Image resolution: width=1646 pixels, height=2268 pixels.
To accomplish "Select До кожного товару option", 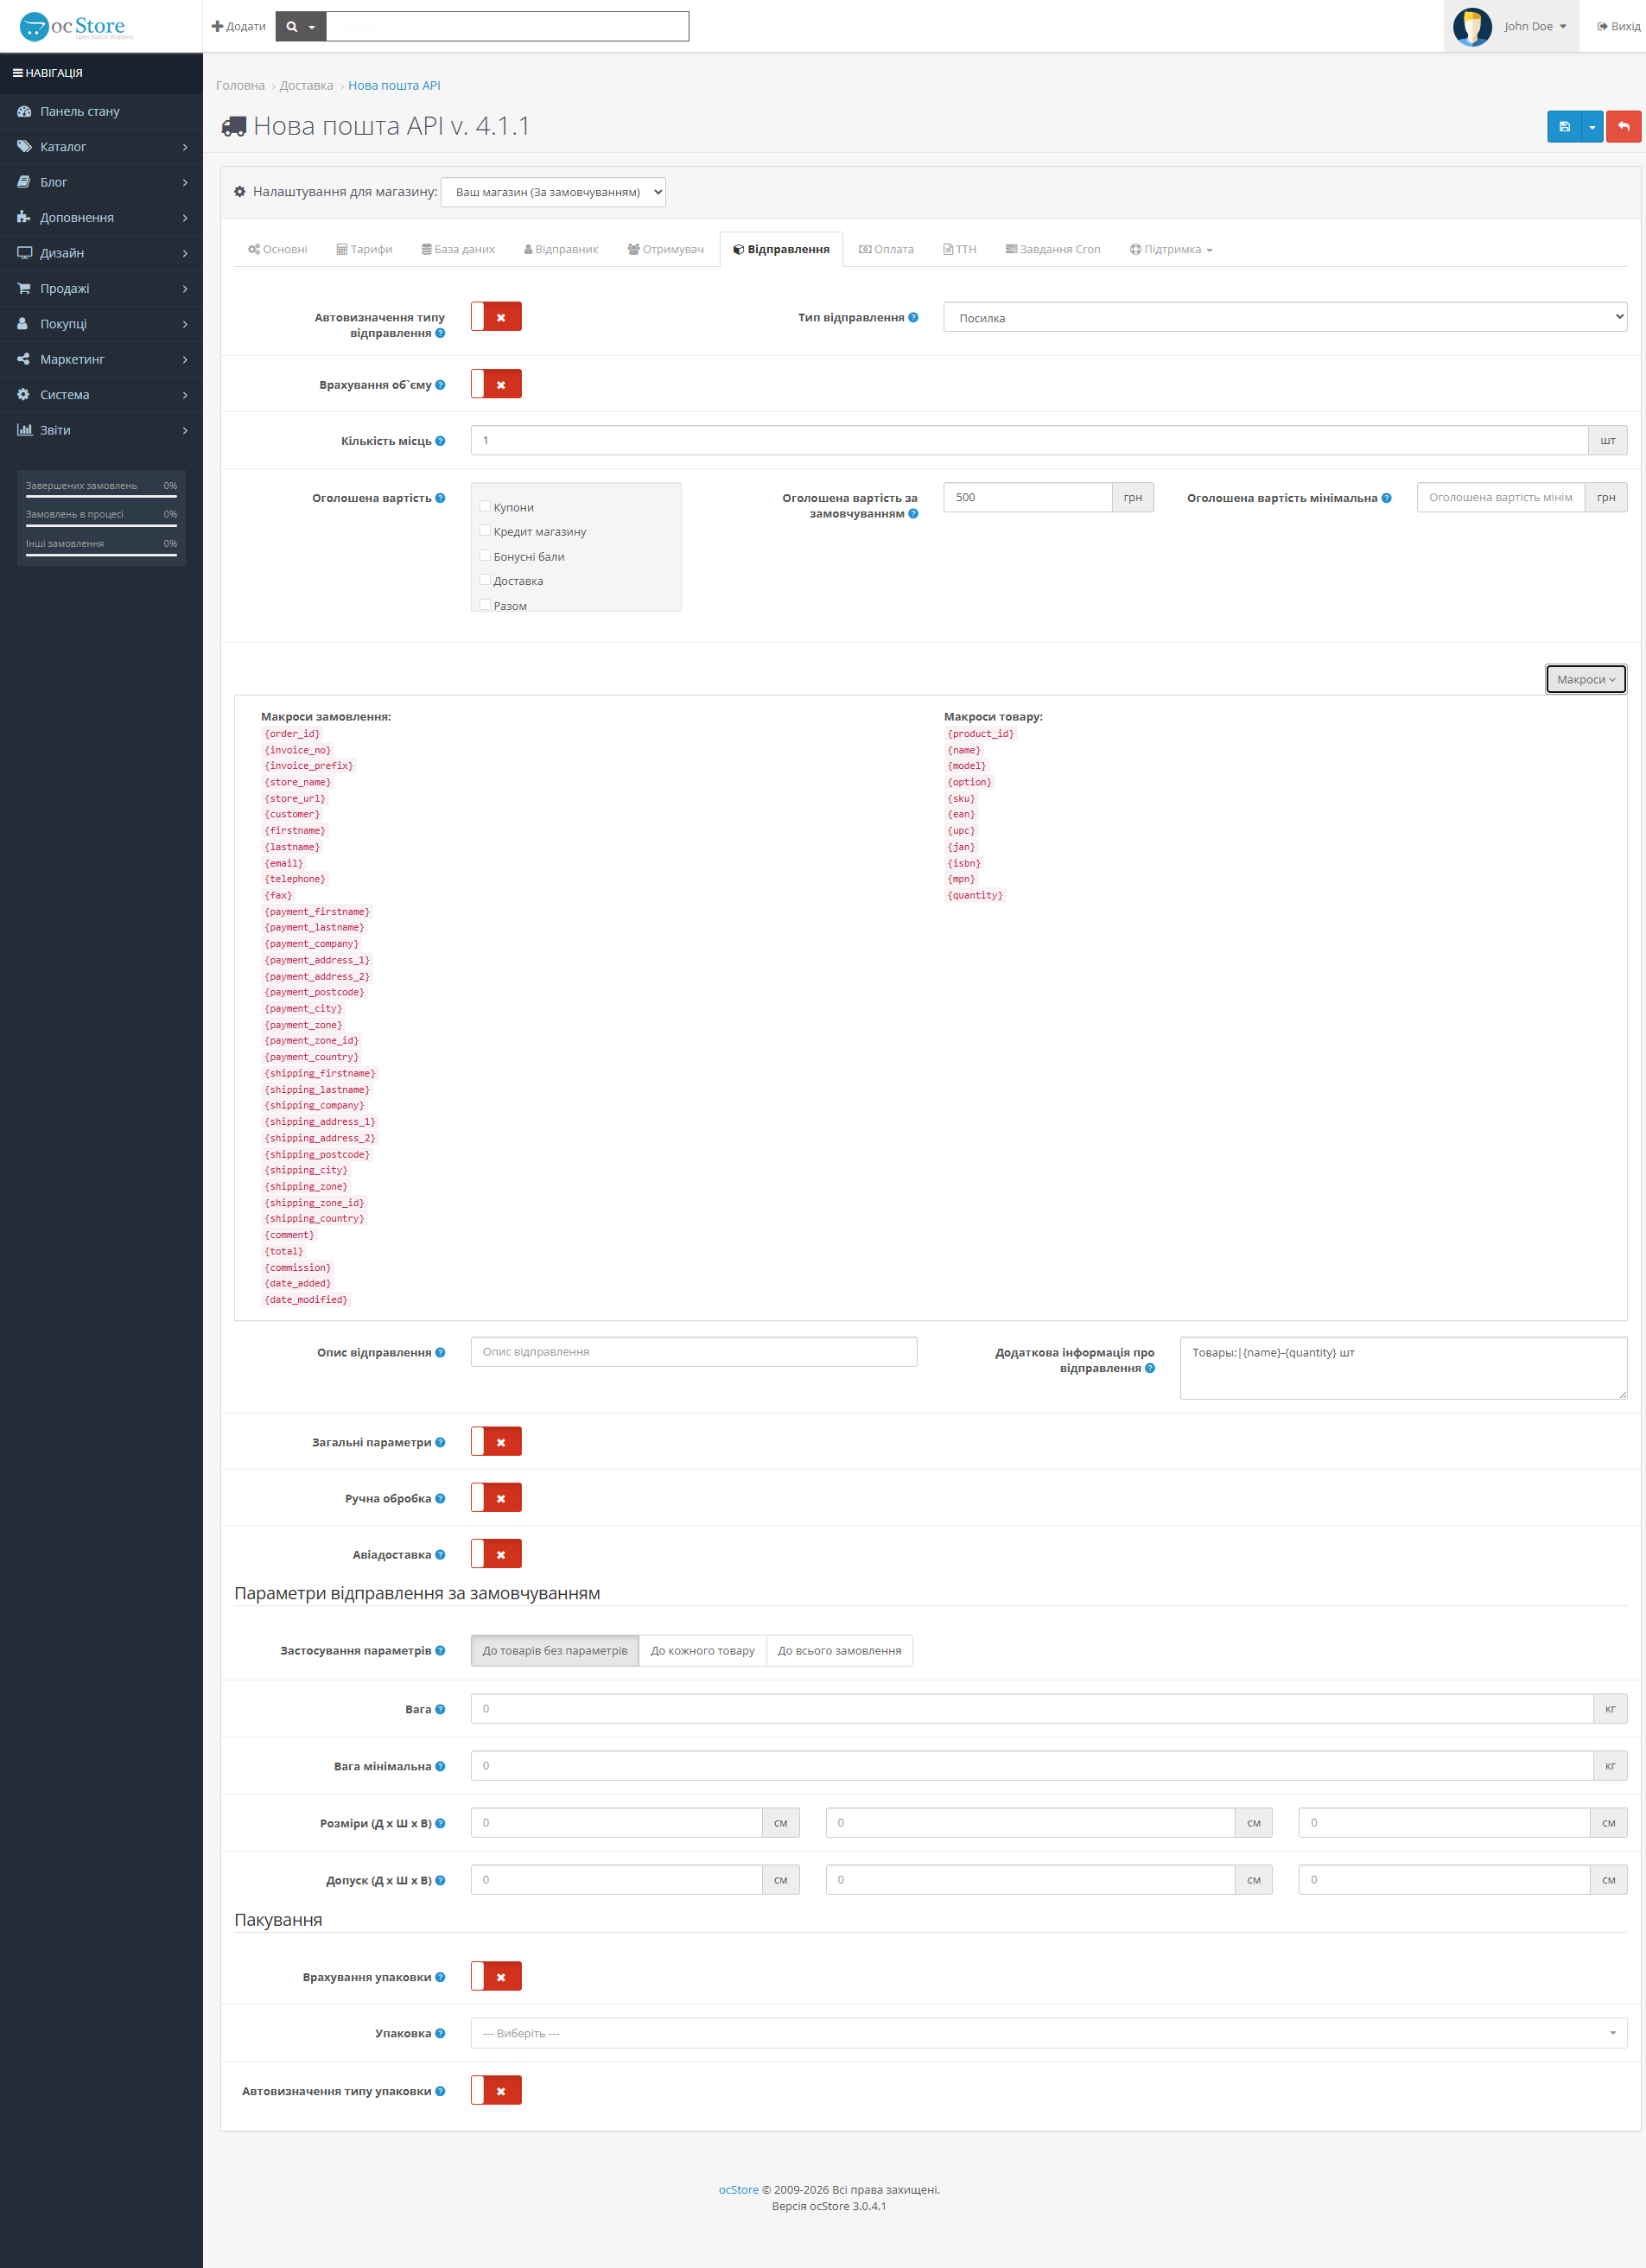I will point(703,1651).
